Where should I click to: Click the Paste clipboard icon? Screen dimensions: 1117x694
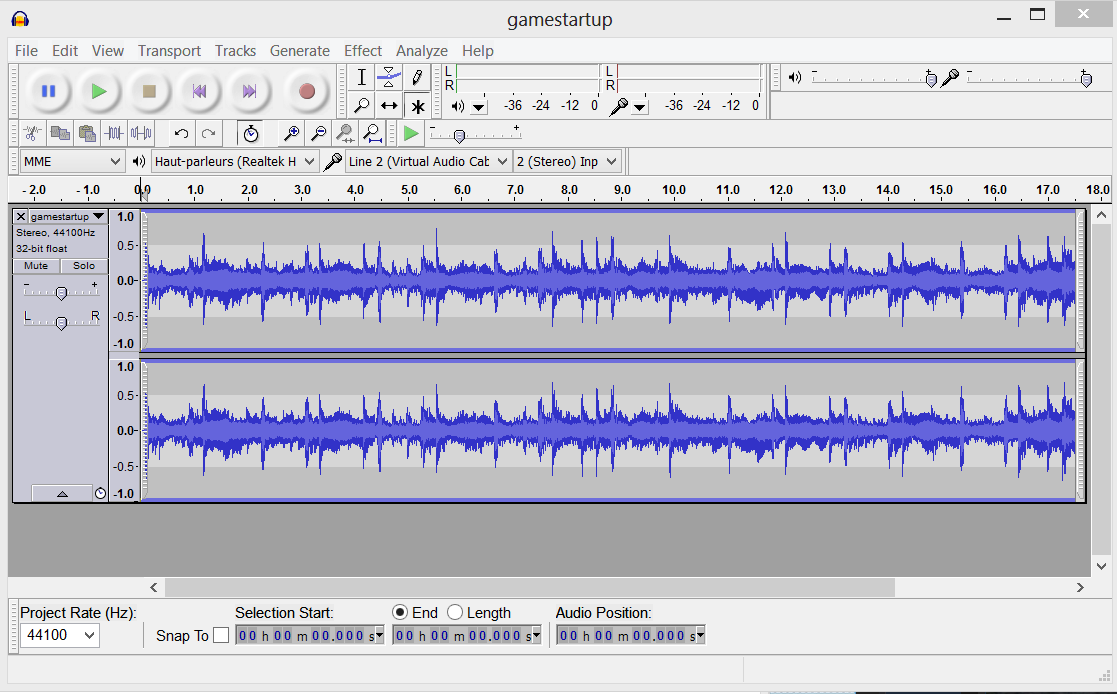[87, 133]
